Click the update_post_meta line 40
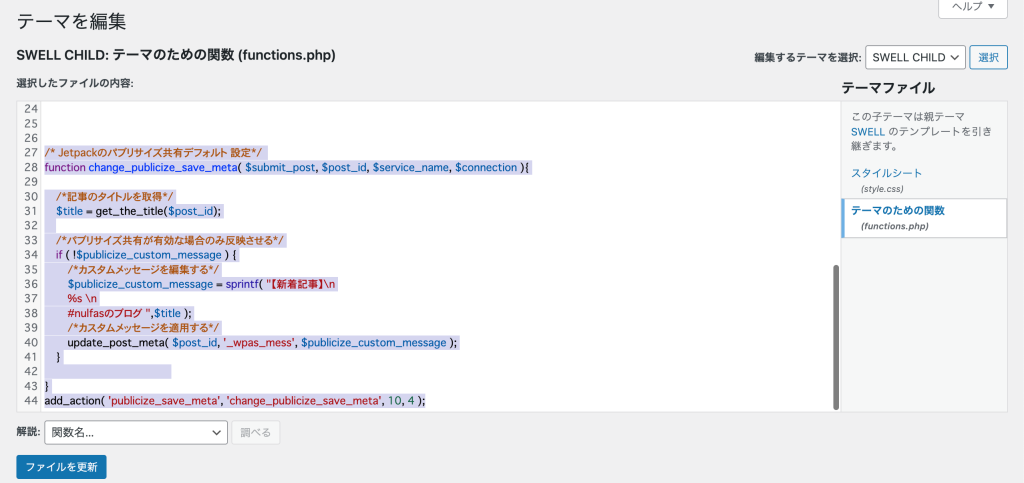The width and height of the screenshot is (1024, 483). pyautogui.click(x=263, y=342)
